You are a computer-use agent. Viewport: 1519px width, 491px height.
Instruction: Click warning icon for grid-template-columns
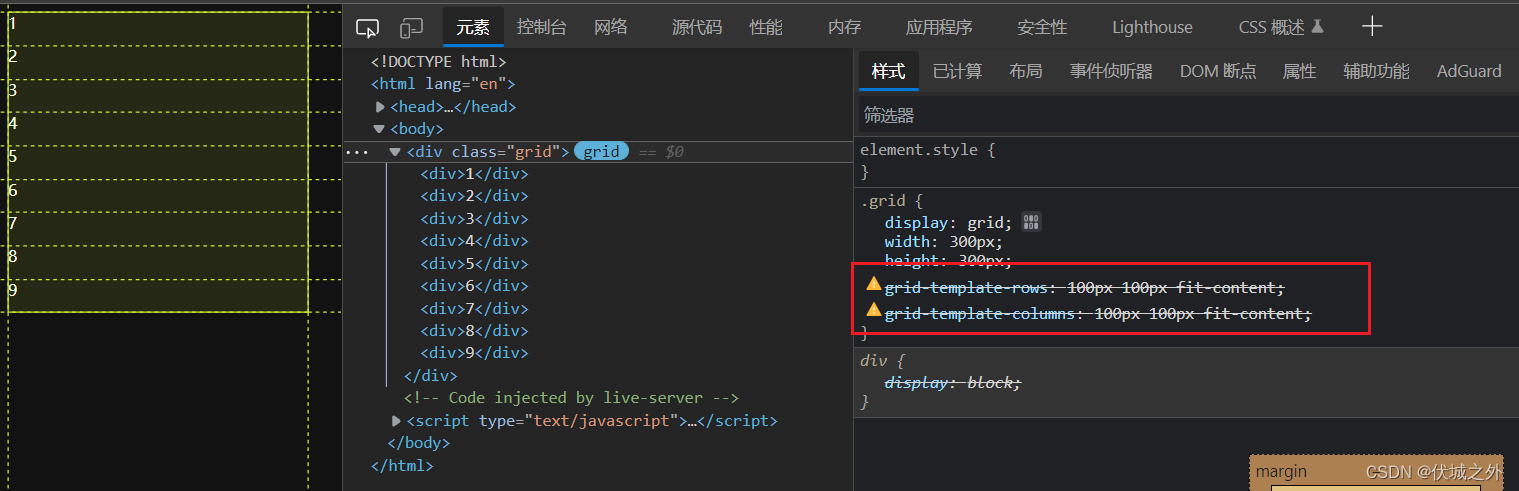coord(874,311)
